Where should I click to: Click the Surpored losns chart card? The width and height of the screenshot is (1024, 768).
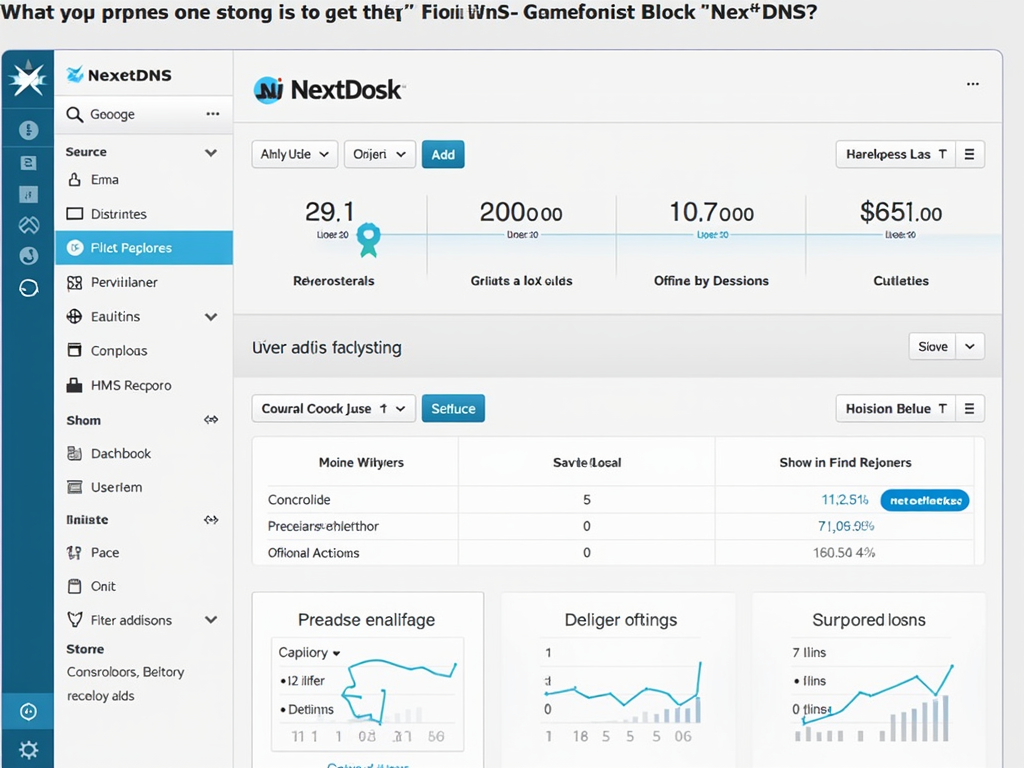869,679
